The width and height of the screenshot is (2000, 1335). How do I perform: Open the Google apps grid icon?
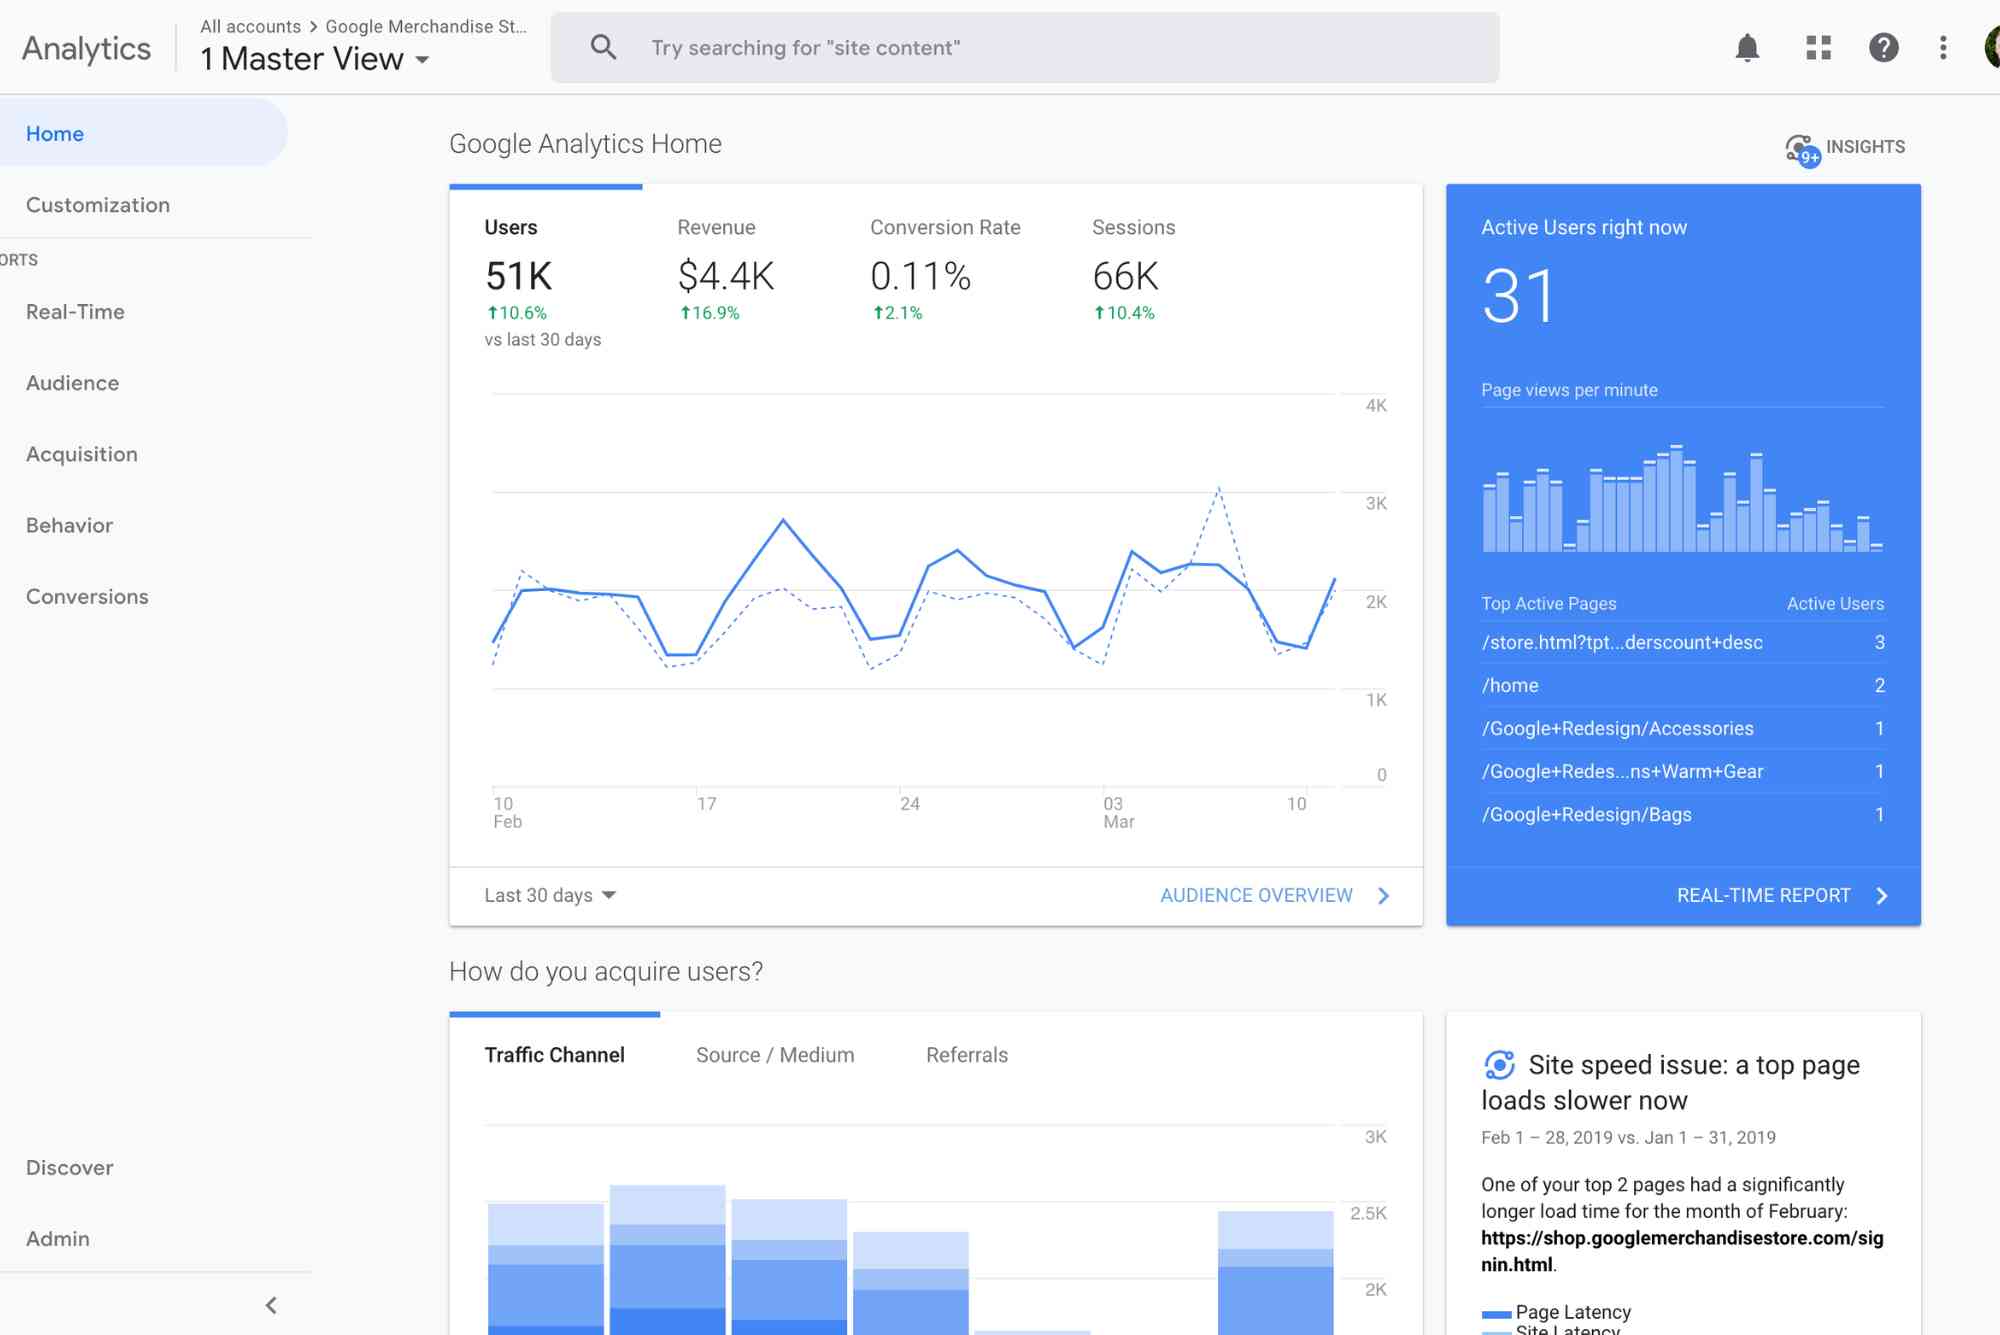click(1818, 47)
